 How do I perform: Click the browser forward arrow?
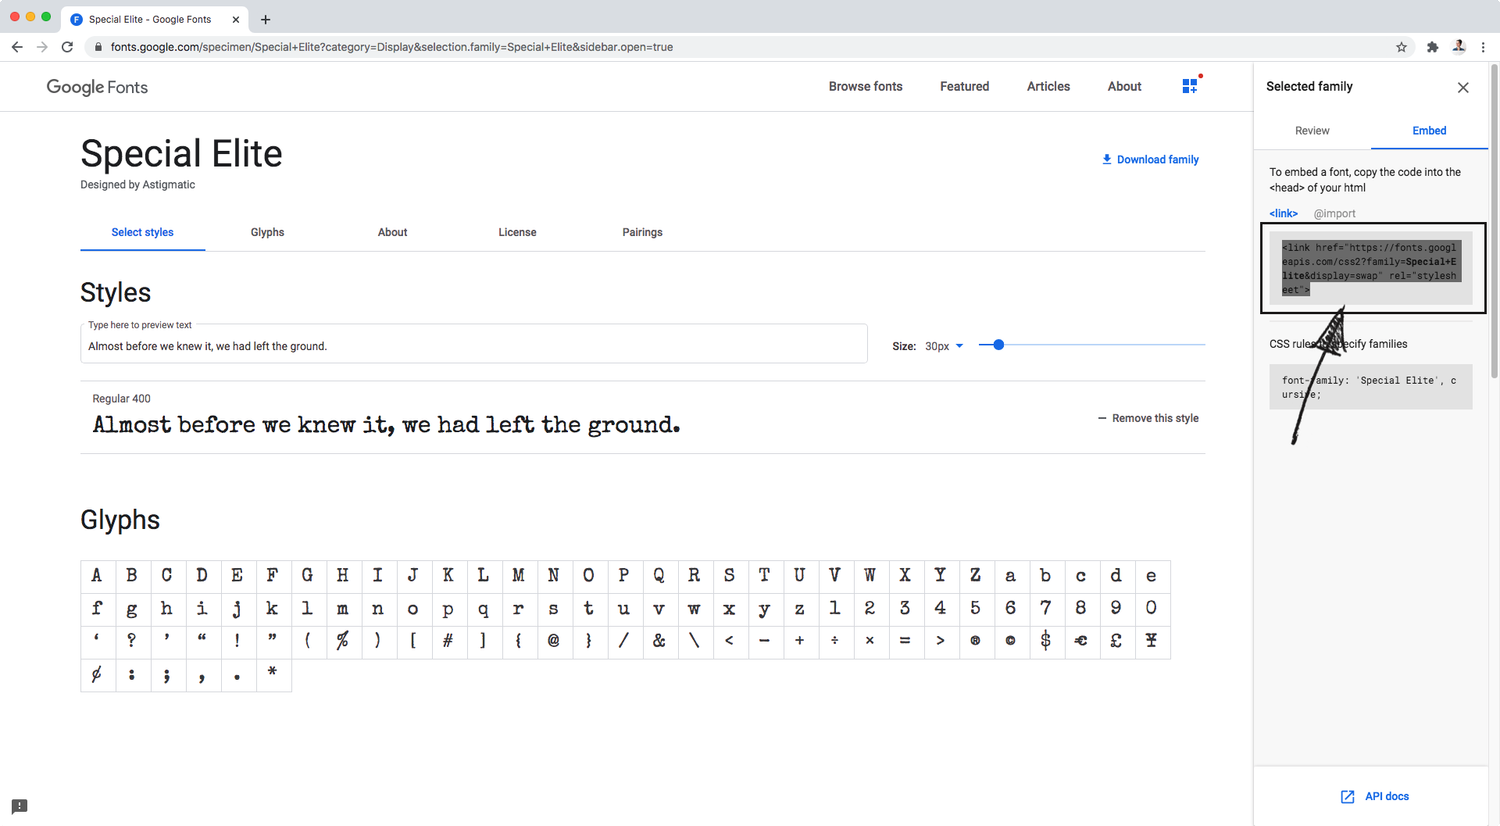tap(42, 47)
